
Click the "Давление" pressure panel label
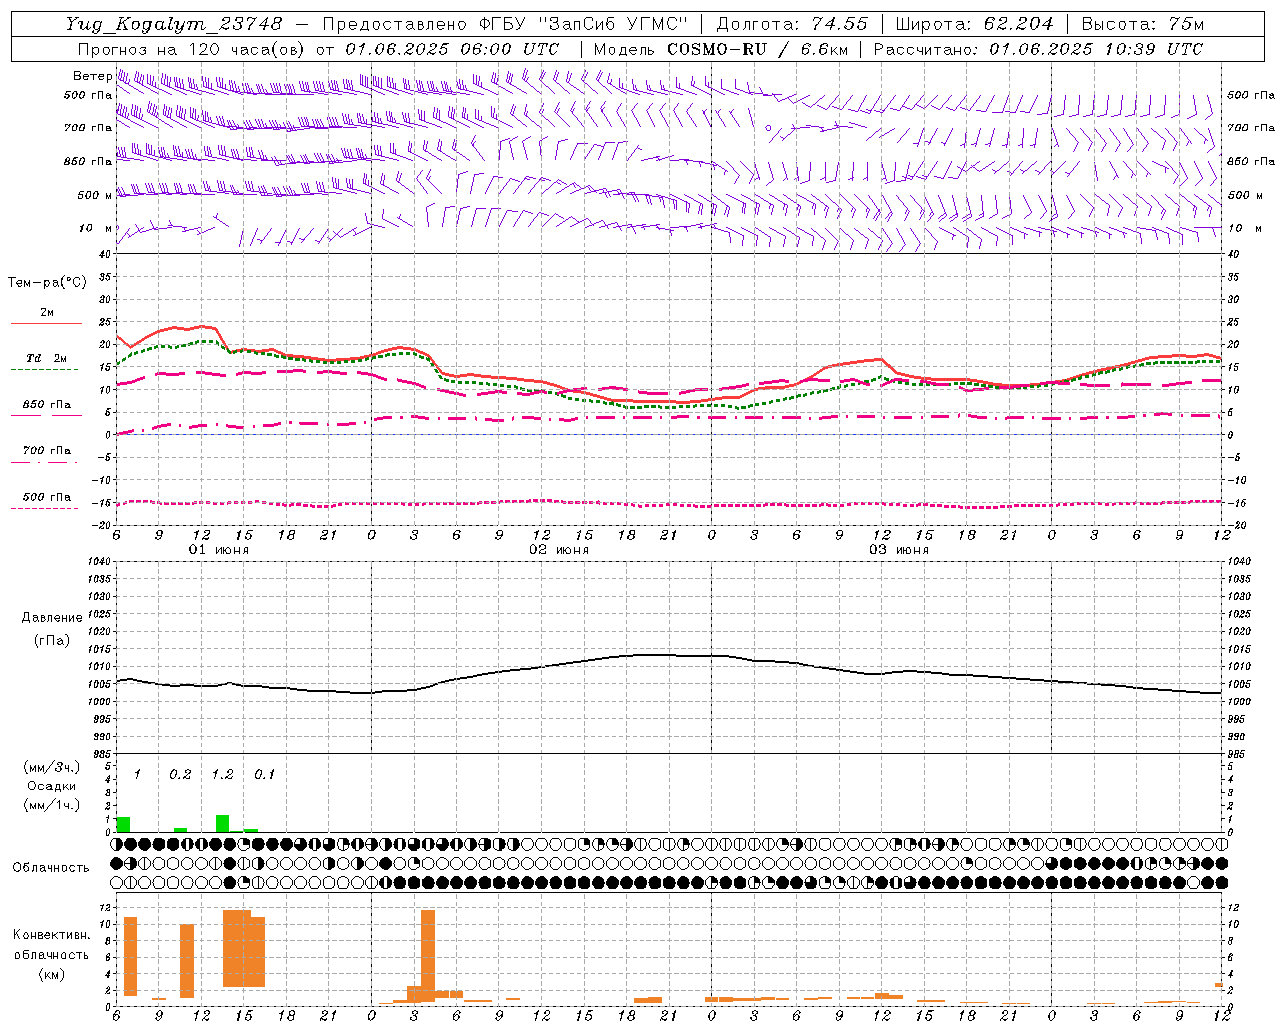(x=52, y=618)
